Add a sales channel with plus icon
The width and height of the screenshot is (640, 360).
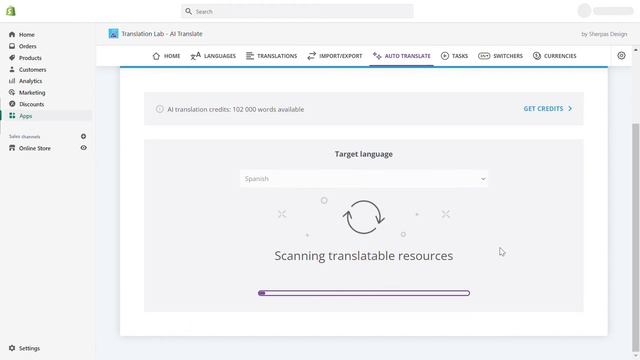click(x=83, y=136)
